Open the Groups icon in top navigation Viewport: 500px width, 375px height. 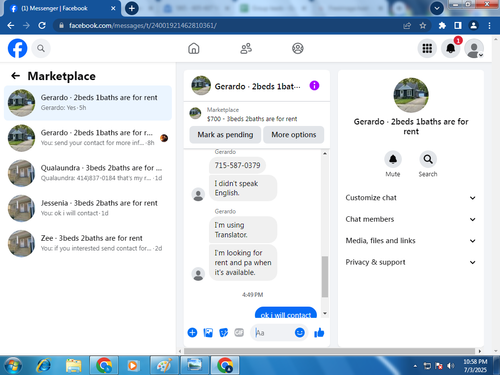298,48
